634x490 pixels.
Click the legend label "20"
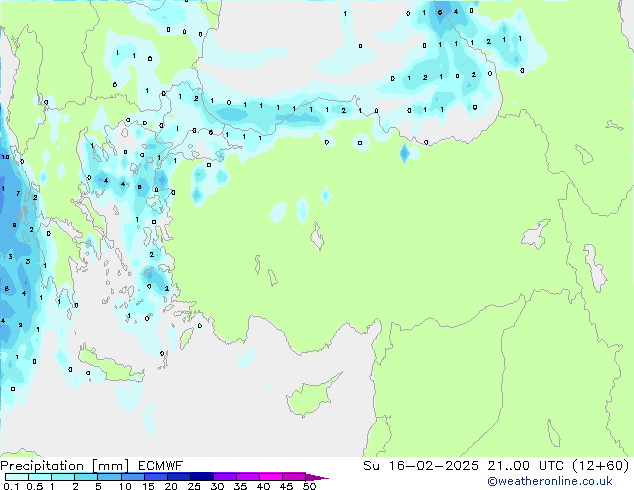pos(171,486)
